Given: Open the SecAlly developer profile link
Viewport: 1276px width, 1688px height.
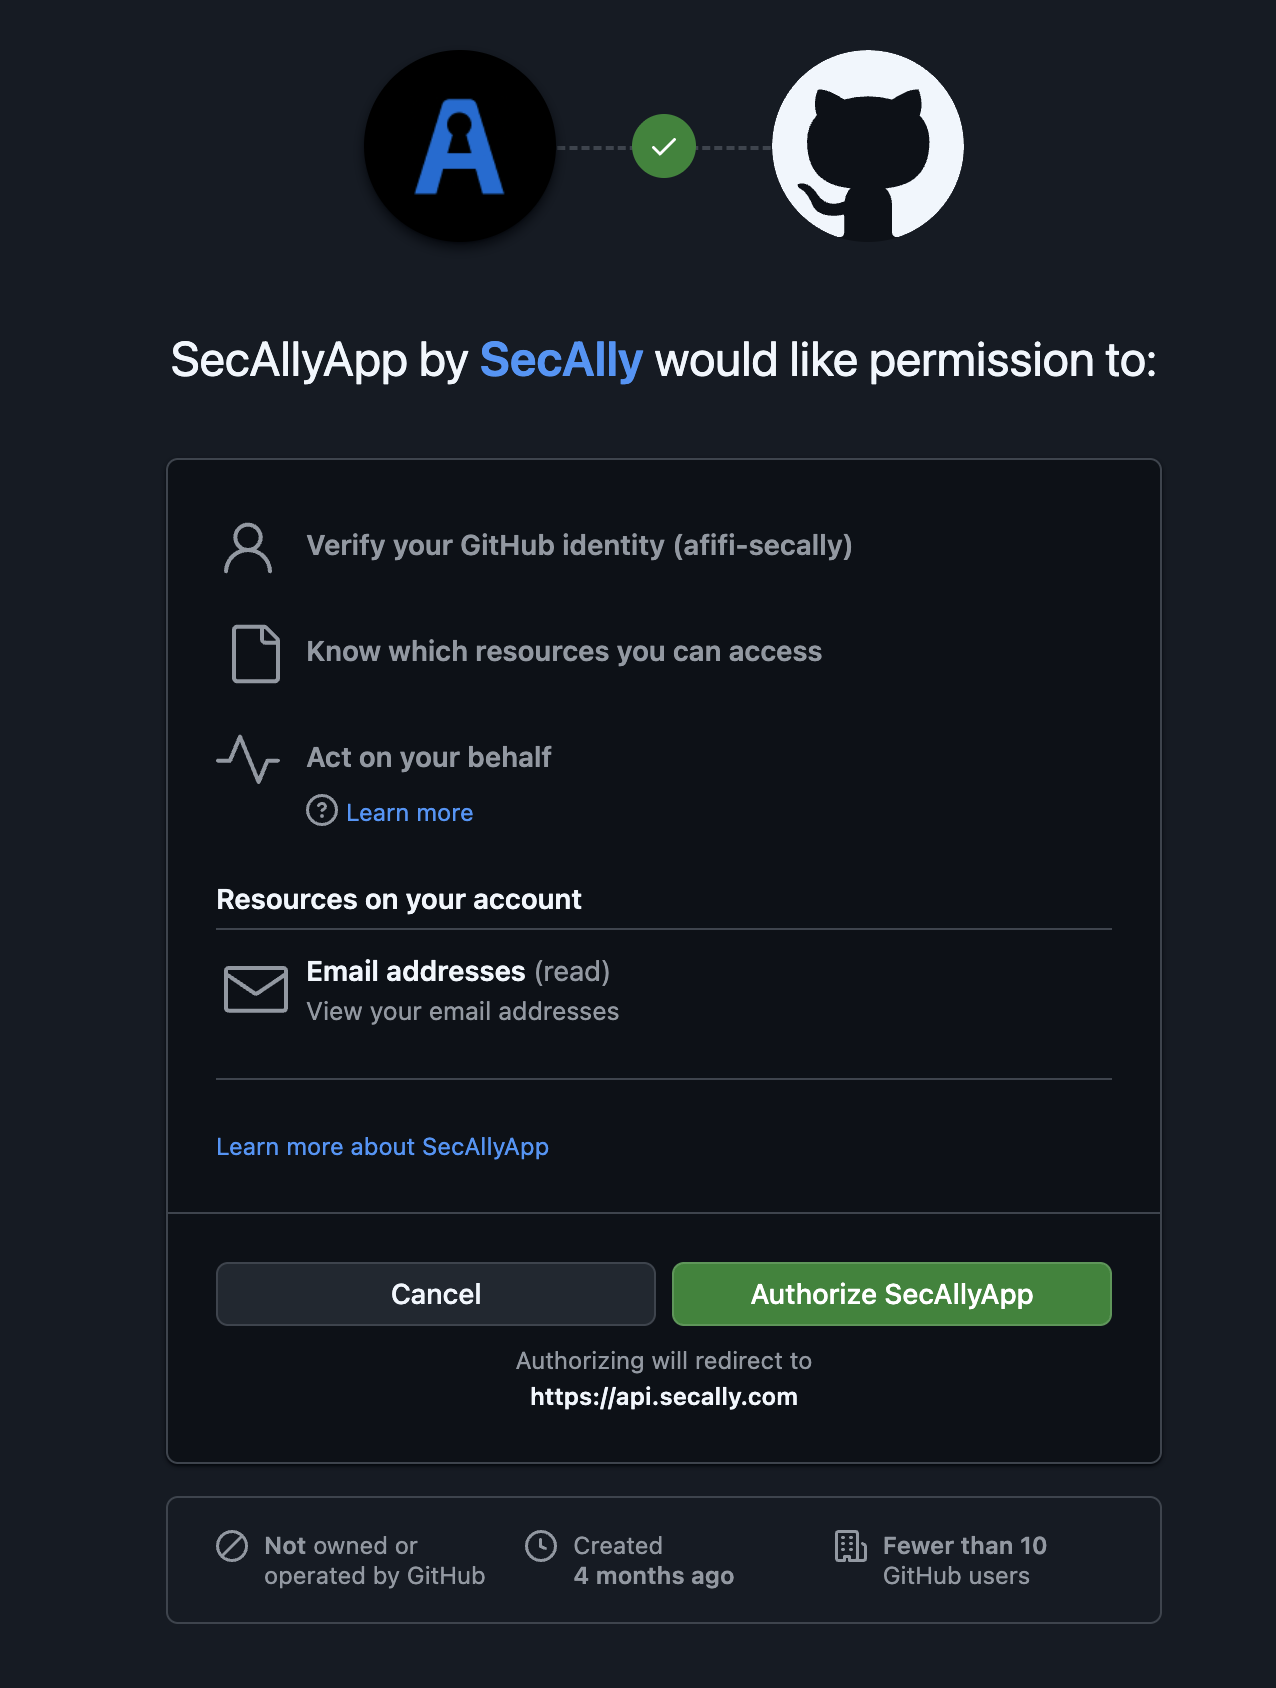Looking at the screenshot, I should pos(560,361).
